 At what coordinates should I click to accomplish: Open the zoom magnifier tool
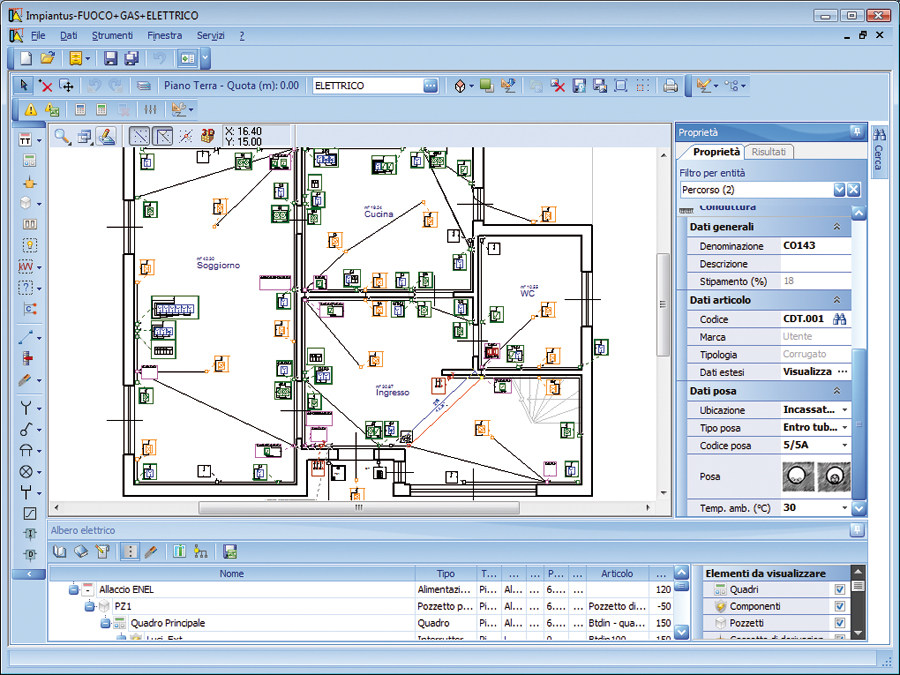click(62, 137)
